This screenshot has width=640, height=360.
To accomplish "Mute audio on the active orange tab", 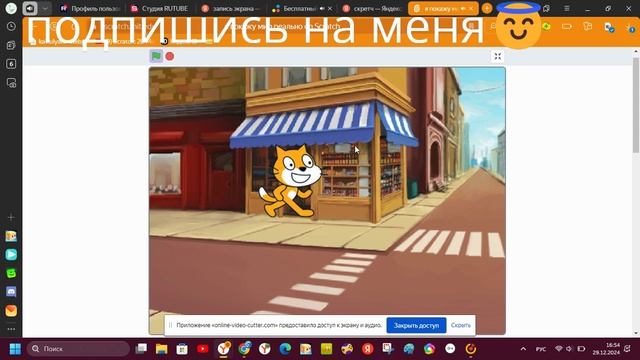I will click(463, 9).
